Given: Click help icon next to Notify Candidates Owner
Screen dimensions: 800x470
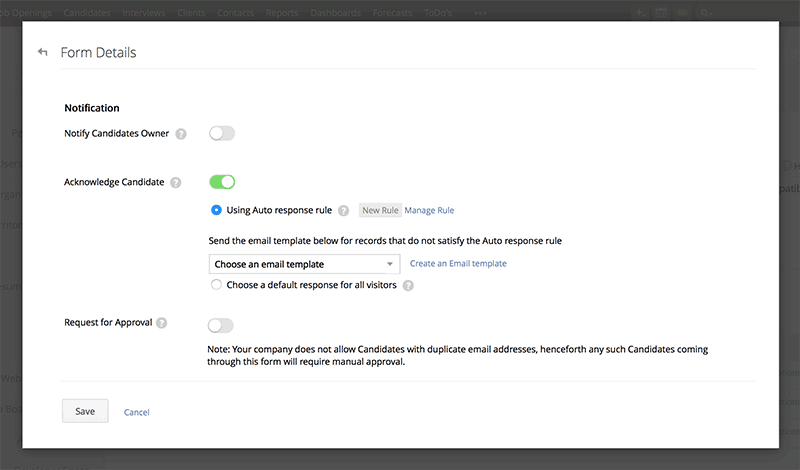Looking at the screenshot, I should pos(180,134).
